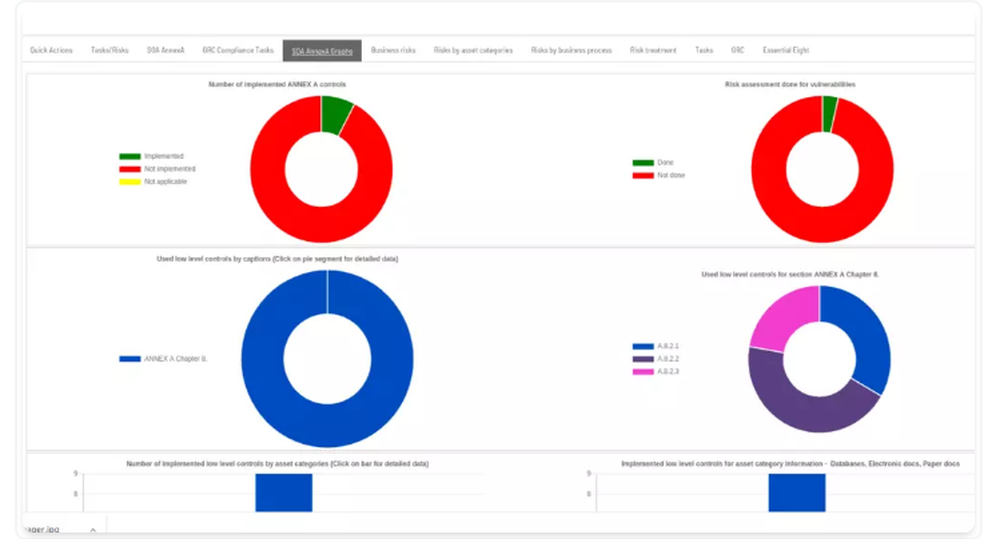Switch to the GRC tab
This screenshot has width=1000, height=539.
tap(738, 50)
